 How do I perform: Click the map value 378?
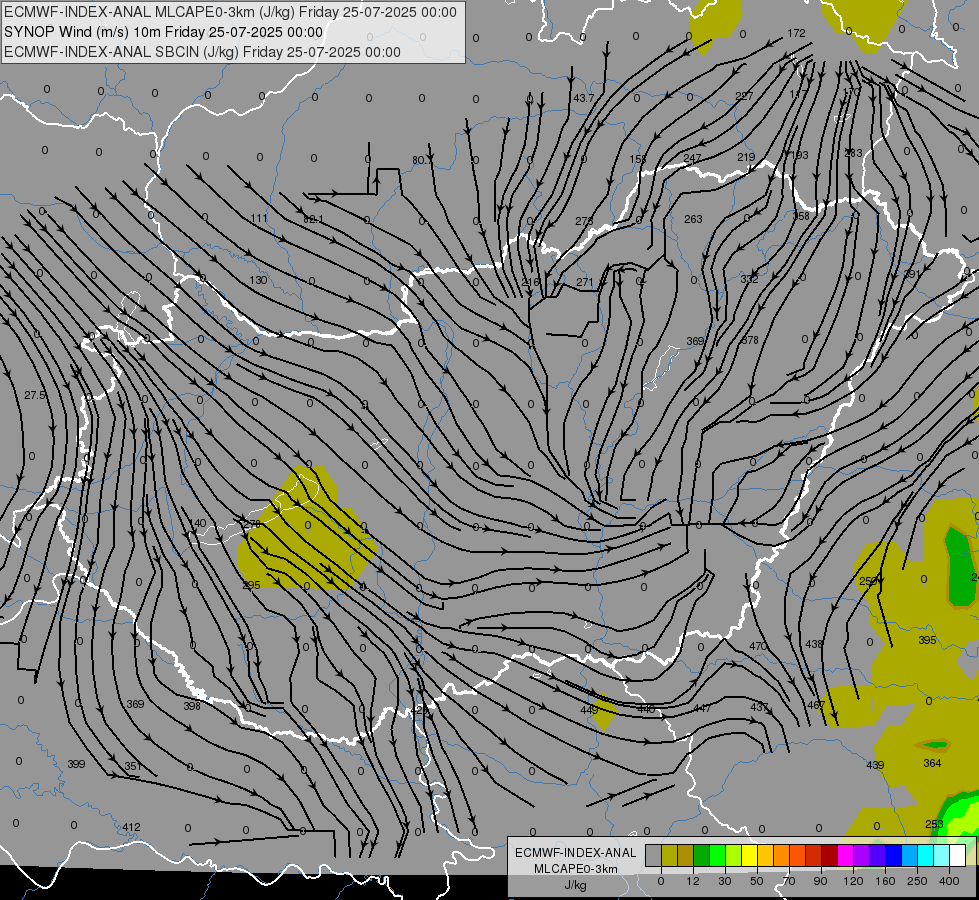(x=750, y=340)
